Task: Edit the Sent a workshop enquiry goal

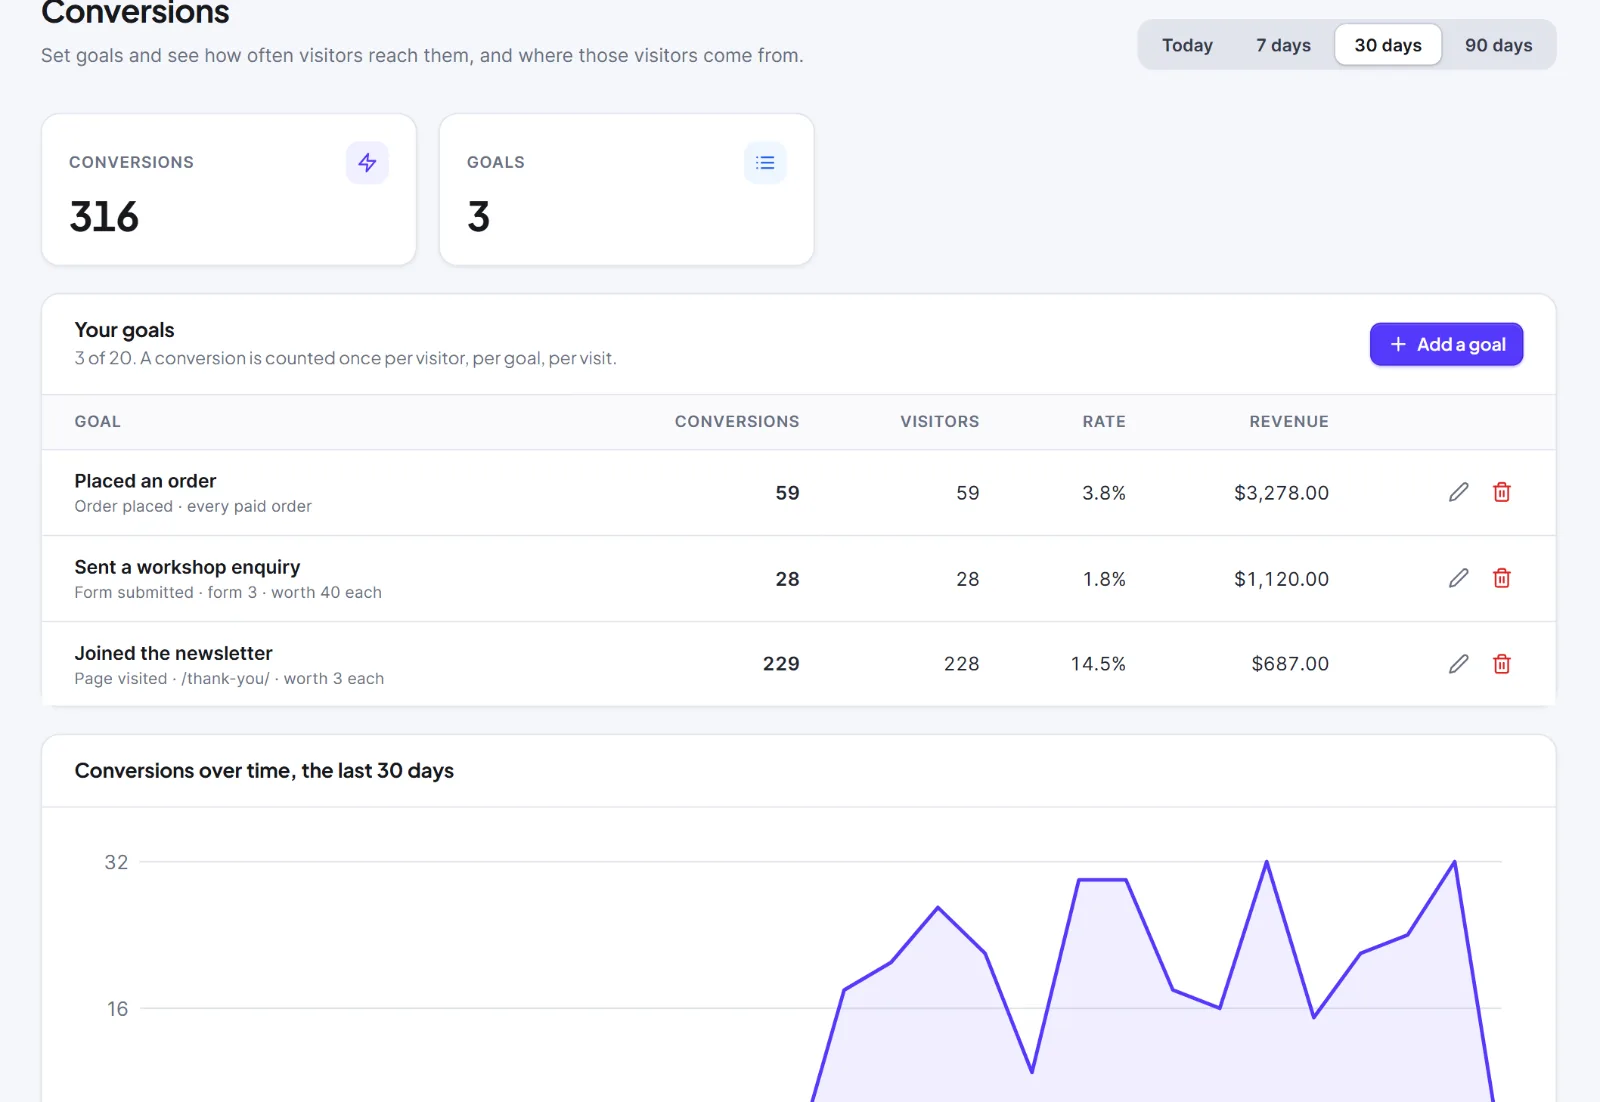Action: pyautogui.click(x=1459, y=578)
